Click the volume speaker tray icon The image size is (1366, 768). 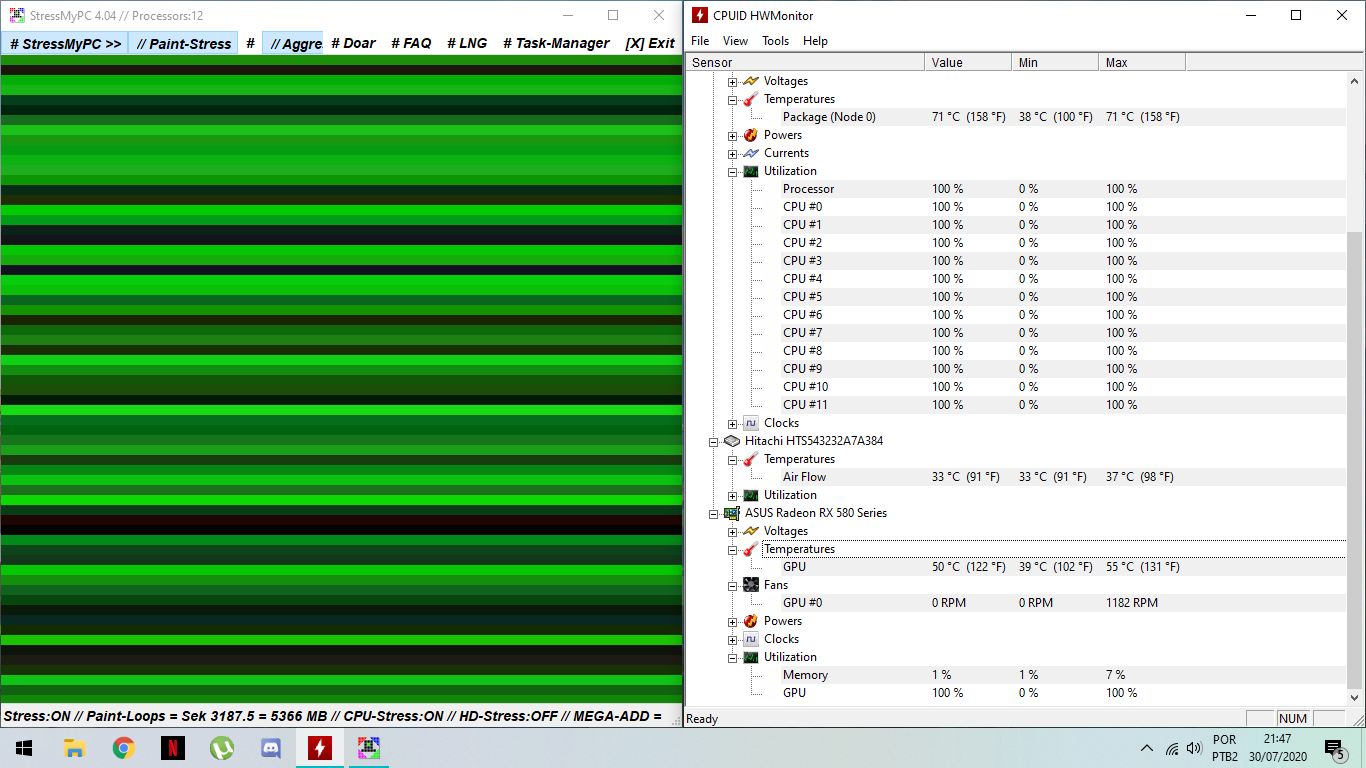pyautogui.click(x=1194, y=748)
